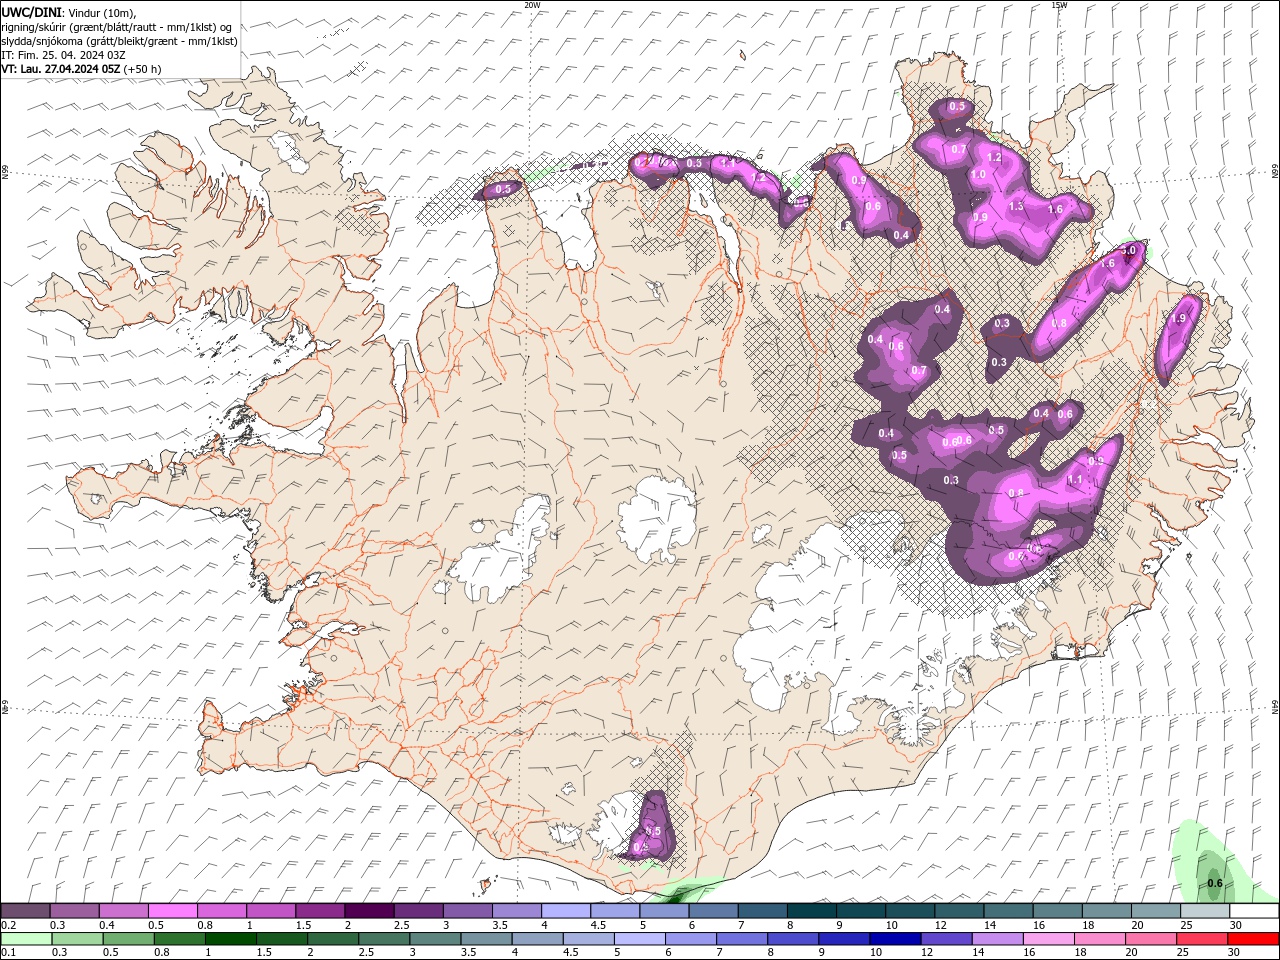Screen dimensions: 1280x960
Task: Choose the pale grey swatch labeled 25 in the snow scale
Action: [1205, 911]
